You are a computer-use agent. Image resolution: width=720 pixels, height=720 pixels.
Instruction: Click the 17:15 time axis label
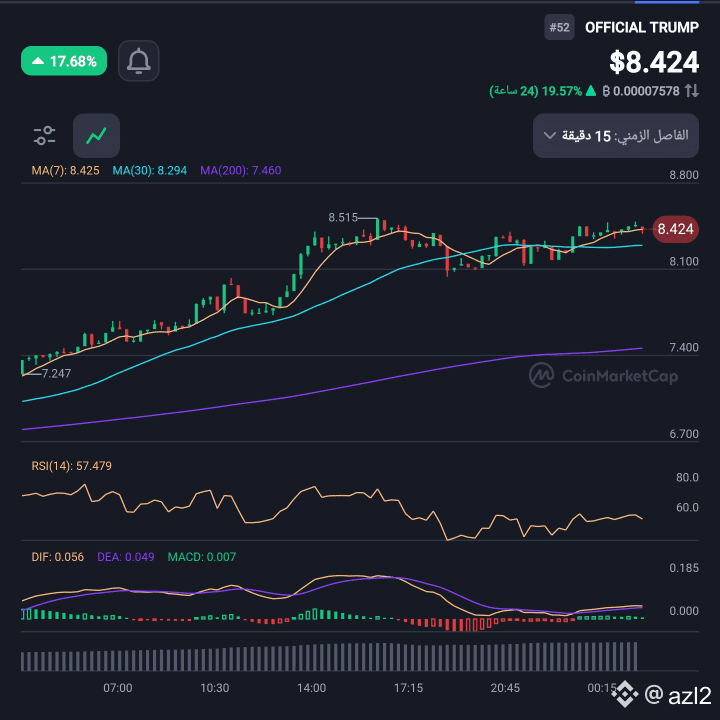[x=408, y=687]
